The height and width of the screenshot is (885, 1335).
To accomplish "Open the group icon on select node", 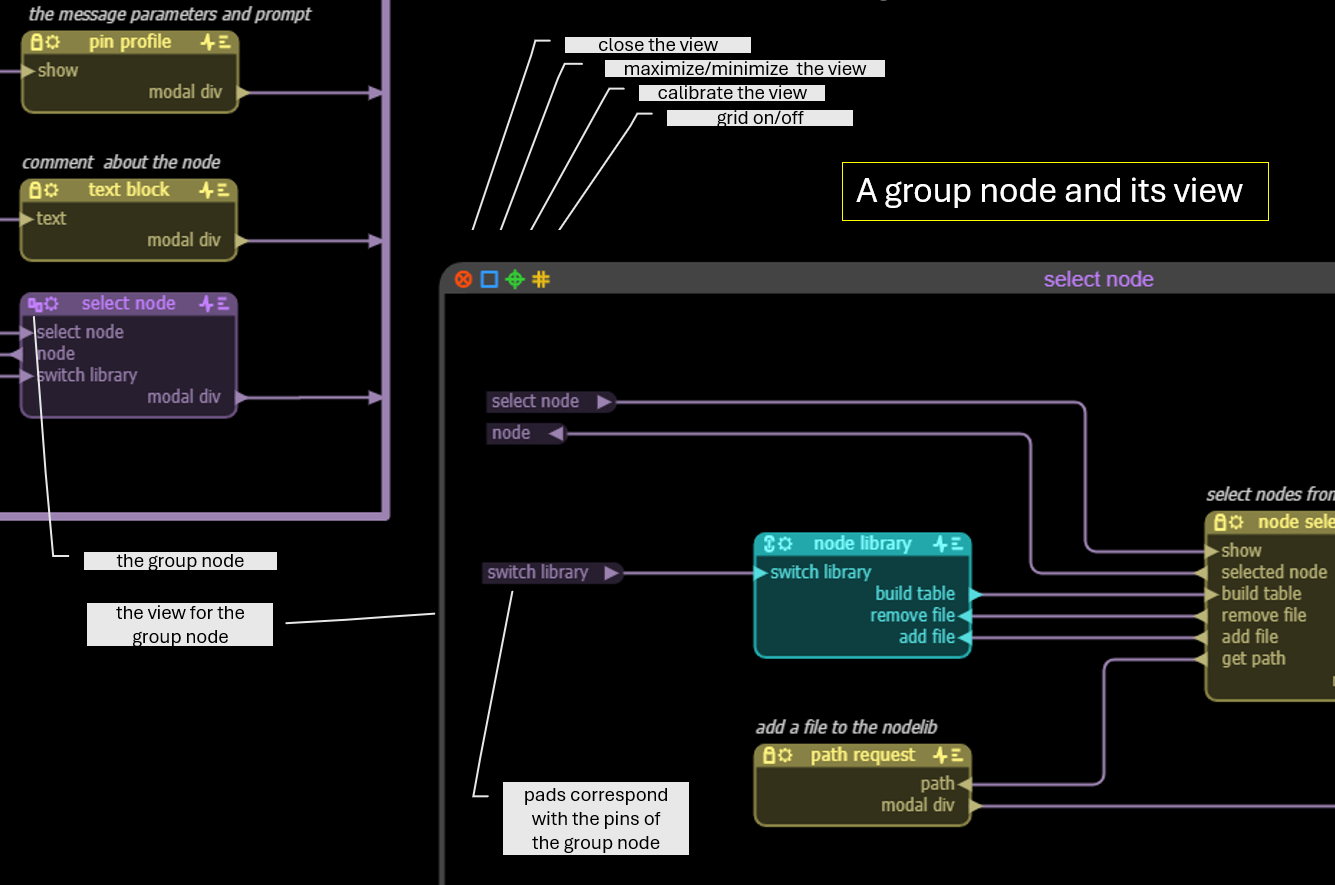I will pos(35,304).
